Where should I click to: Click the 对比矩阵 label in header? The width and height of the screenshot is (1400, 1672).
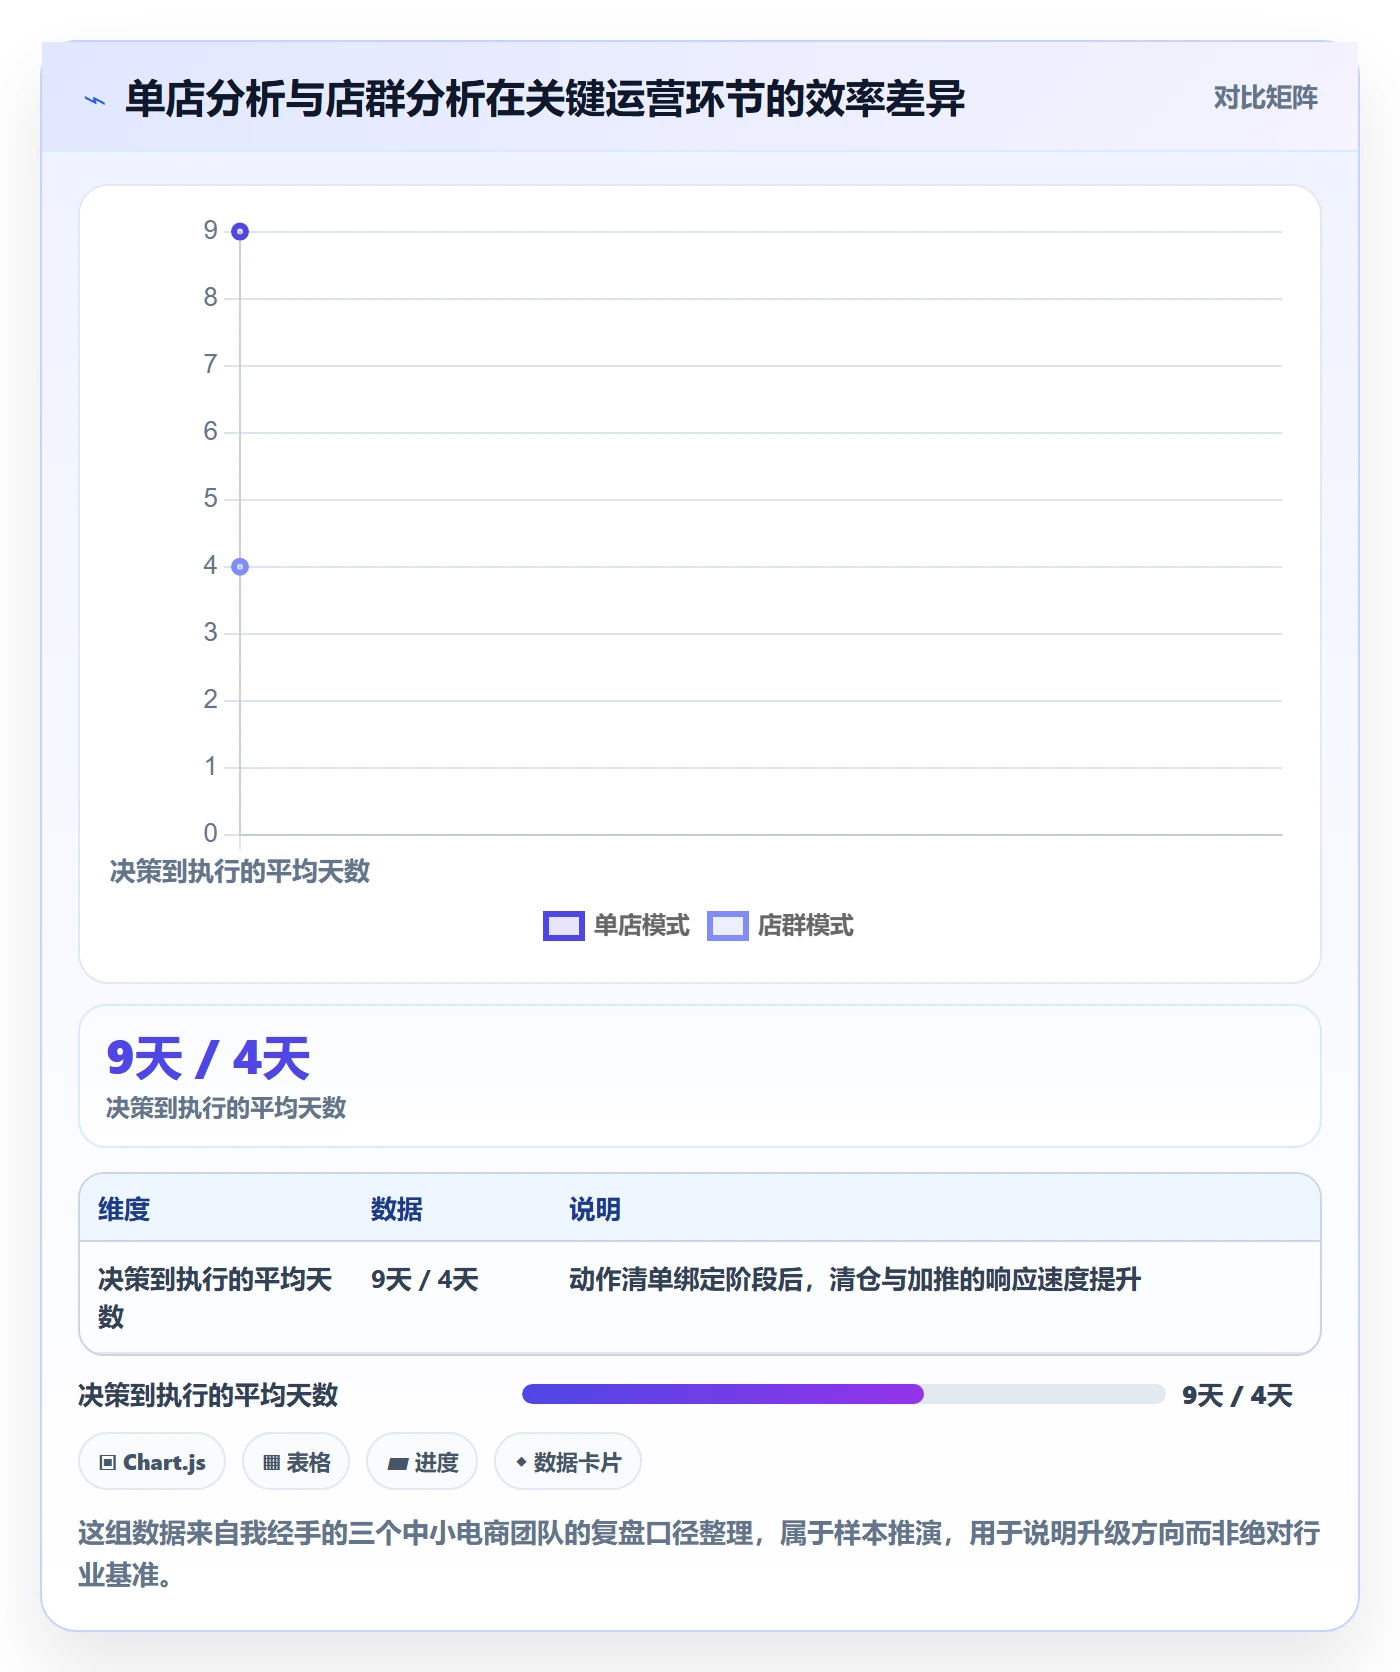pyautogui.click(x=1265, y=97)
